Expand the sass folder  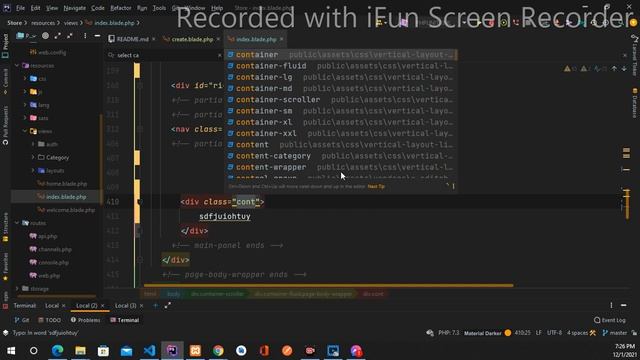pos(25,118)
